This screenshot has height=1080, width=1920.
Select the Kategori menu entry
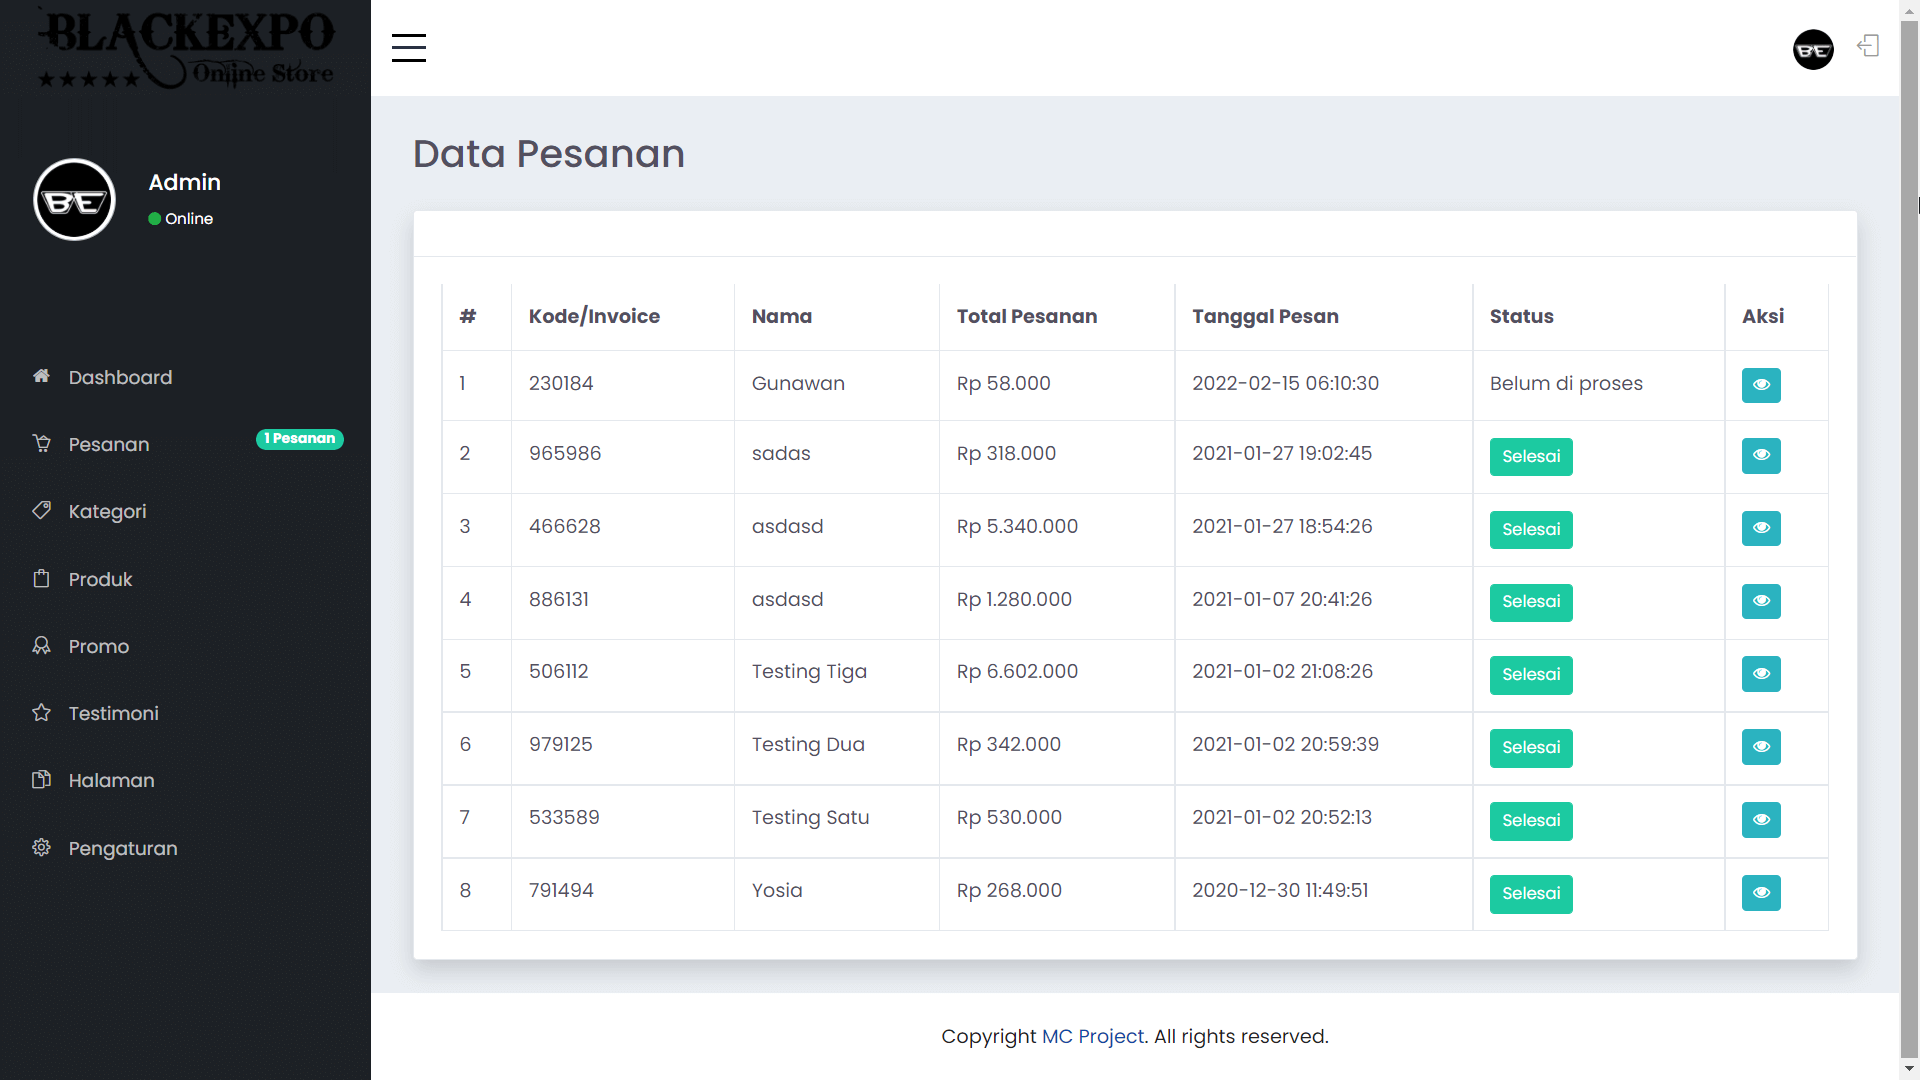click(106, 510)
